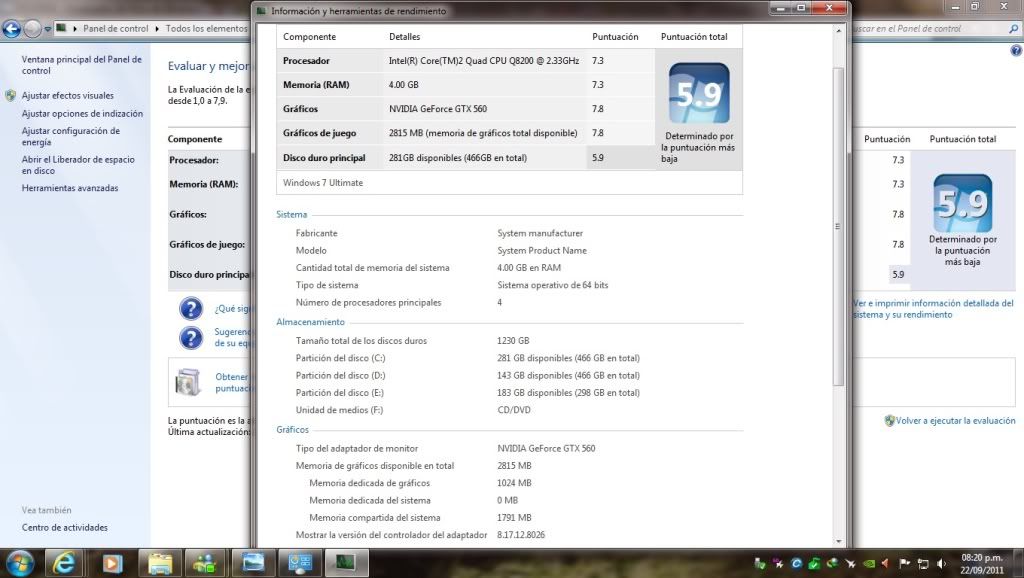Click the Gráficos section heading below Almacenamiento
The image size is (1024, 578).
point(292,430)
